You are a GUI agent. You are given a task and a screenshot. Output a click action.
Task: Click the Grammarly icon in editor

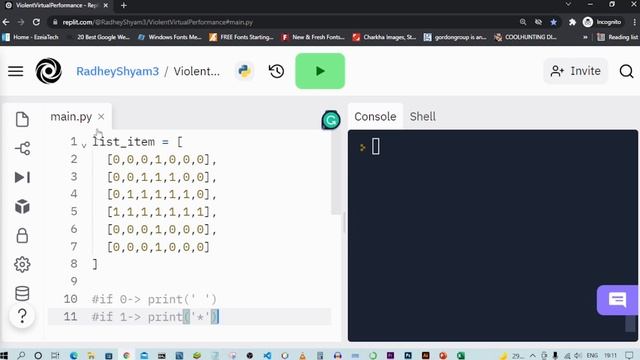[331, 120]
